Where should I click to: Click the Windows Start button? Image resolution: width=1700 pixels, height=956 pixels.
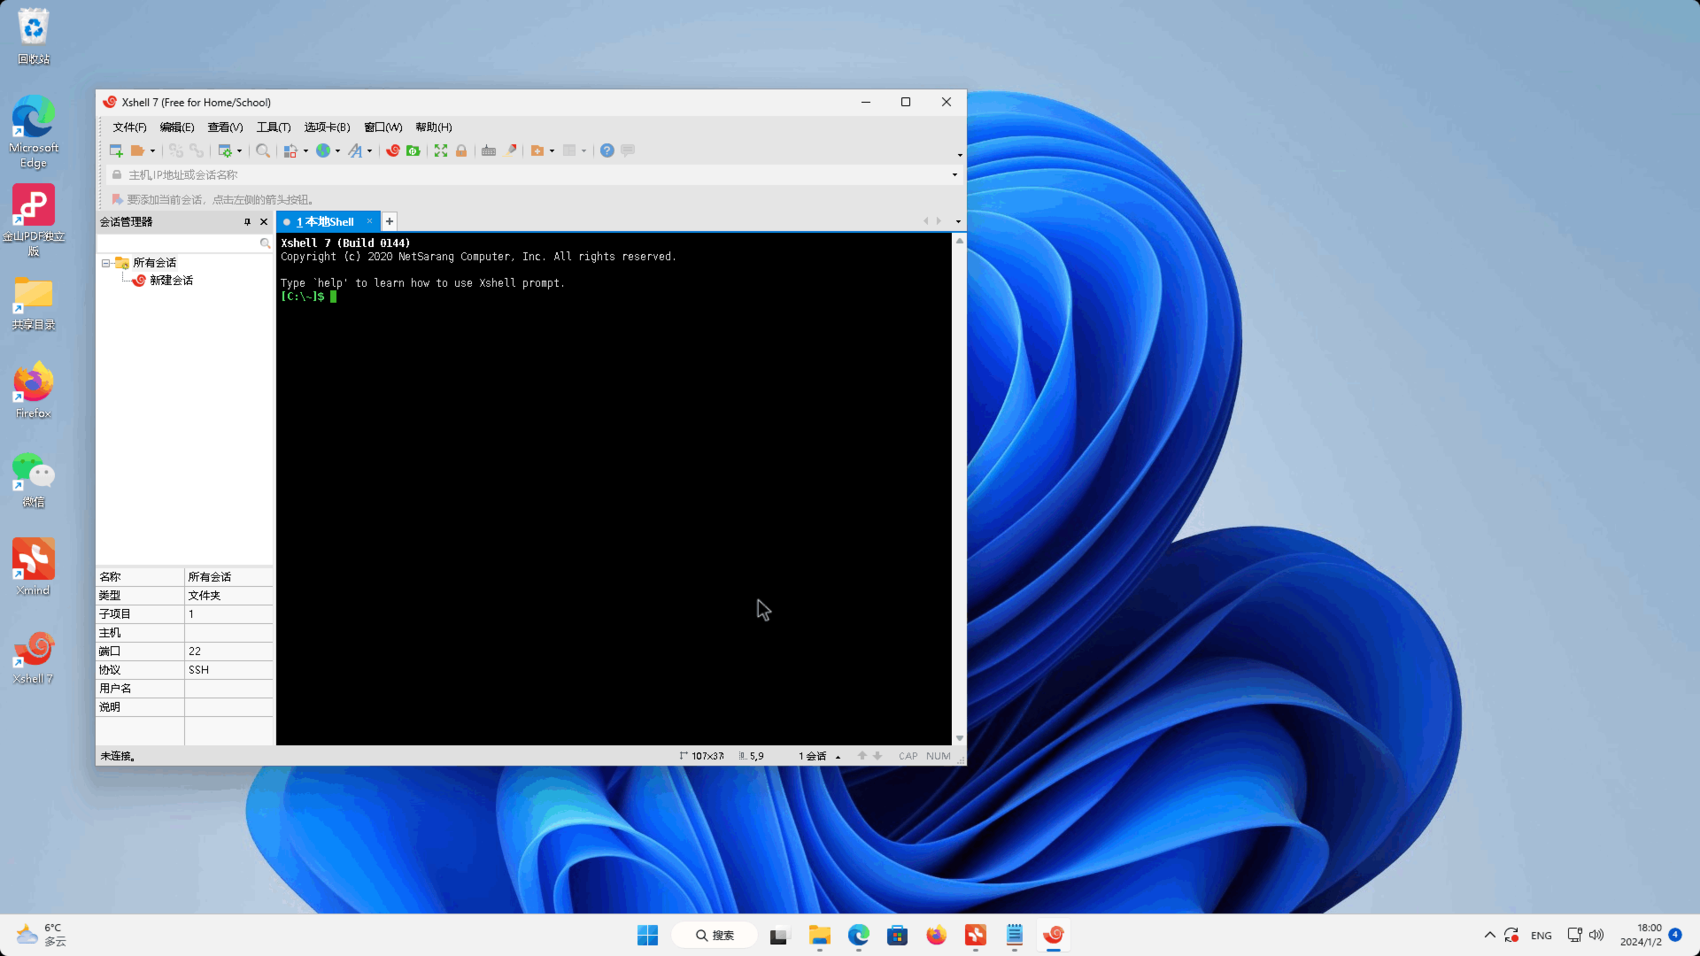tap(648, 935)
